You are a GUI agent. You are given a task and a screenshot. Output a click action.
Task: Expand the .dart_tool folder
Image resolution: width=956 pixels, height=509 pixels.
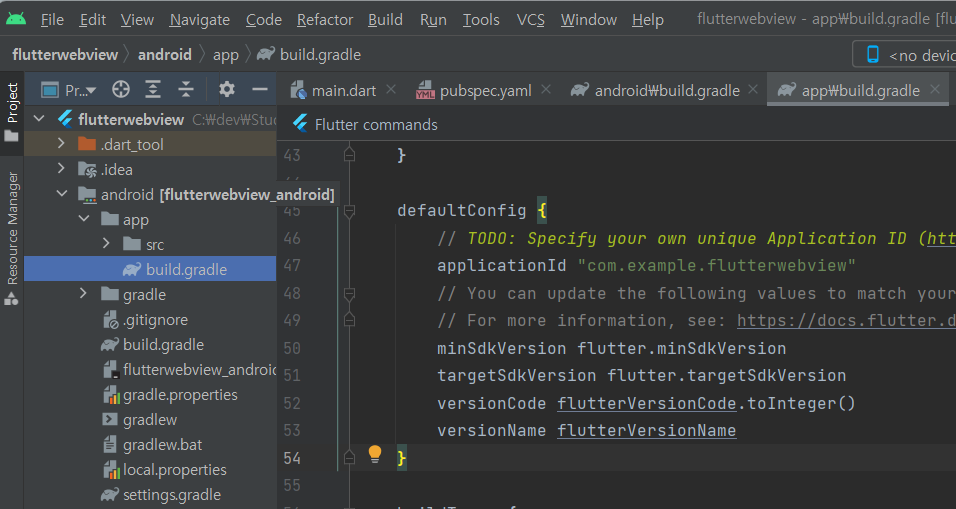pos(61,143)
